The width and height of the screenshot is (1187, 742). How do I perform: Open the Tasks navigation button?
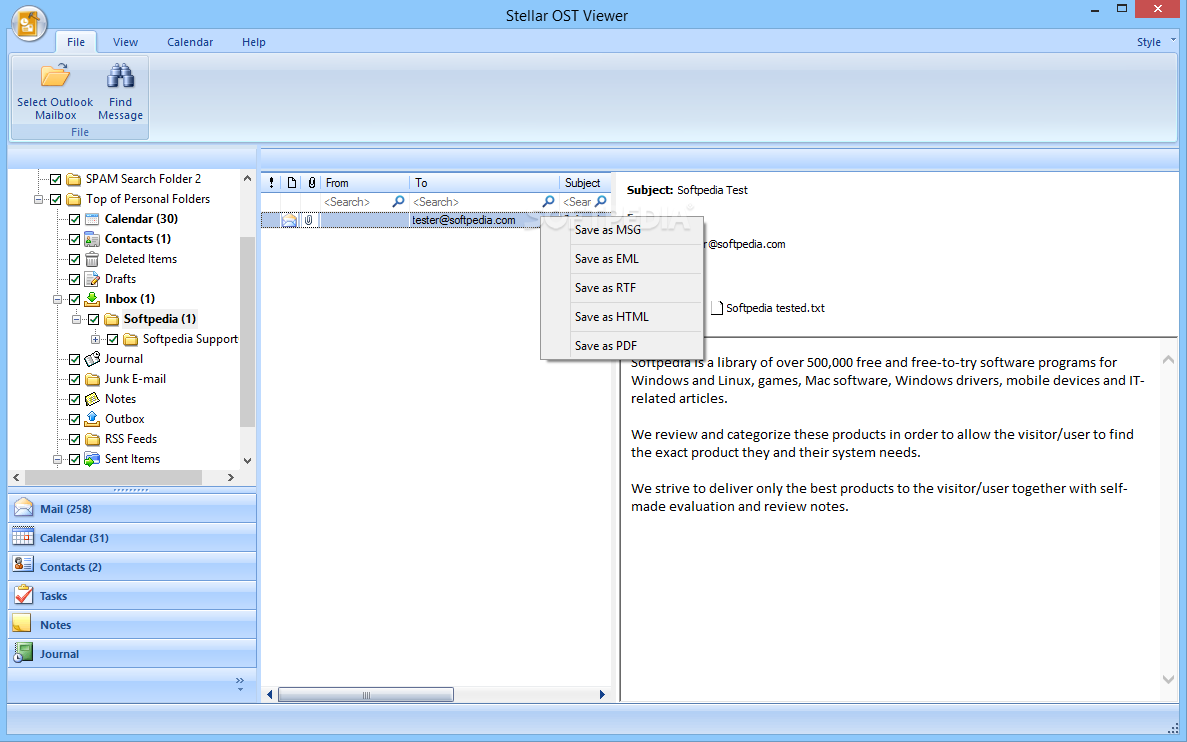132,595
